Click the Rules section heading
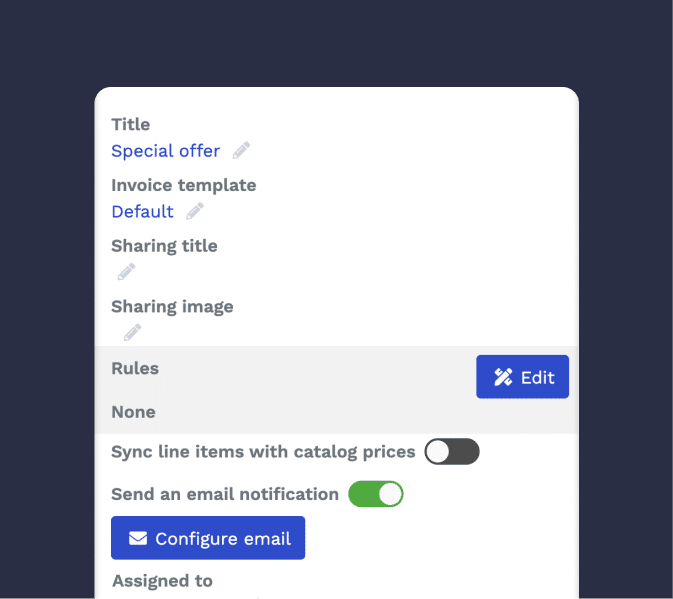The image size is (673, 599). tap(135, 368)
